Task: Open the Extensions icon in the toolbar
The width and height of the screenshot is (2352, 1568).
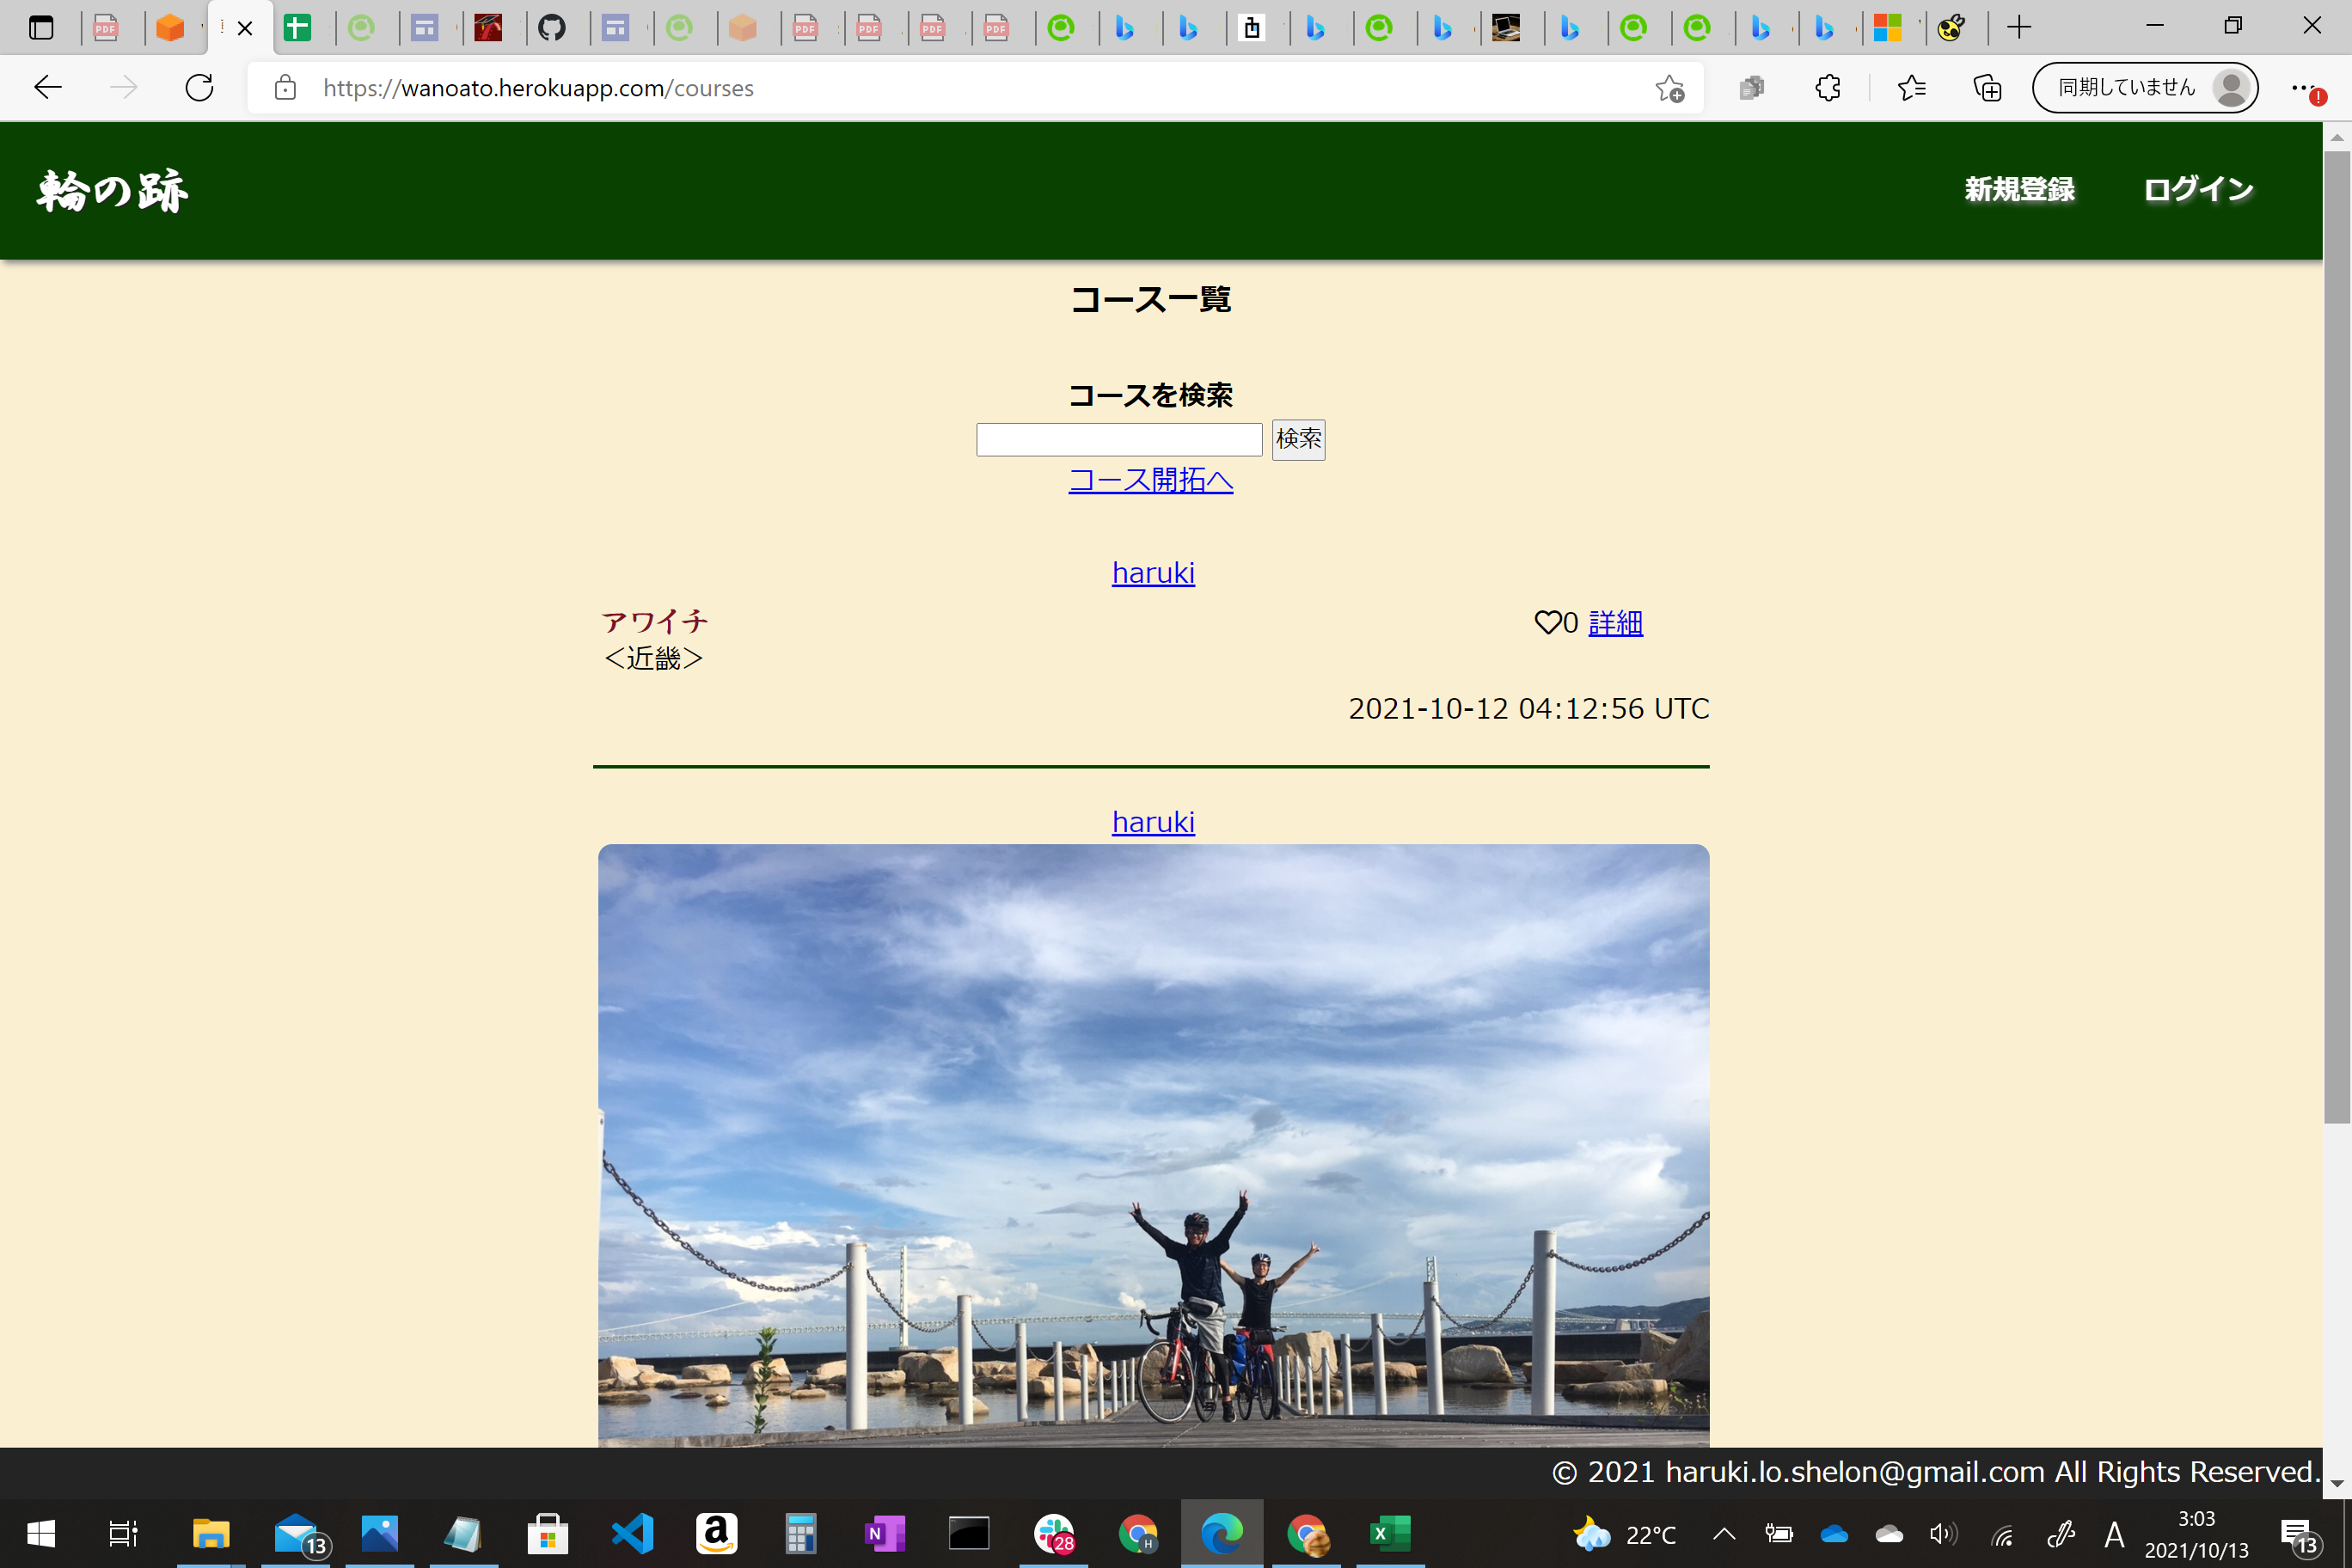Action: coord(1827,87)
